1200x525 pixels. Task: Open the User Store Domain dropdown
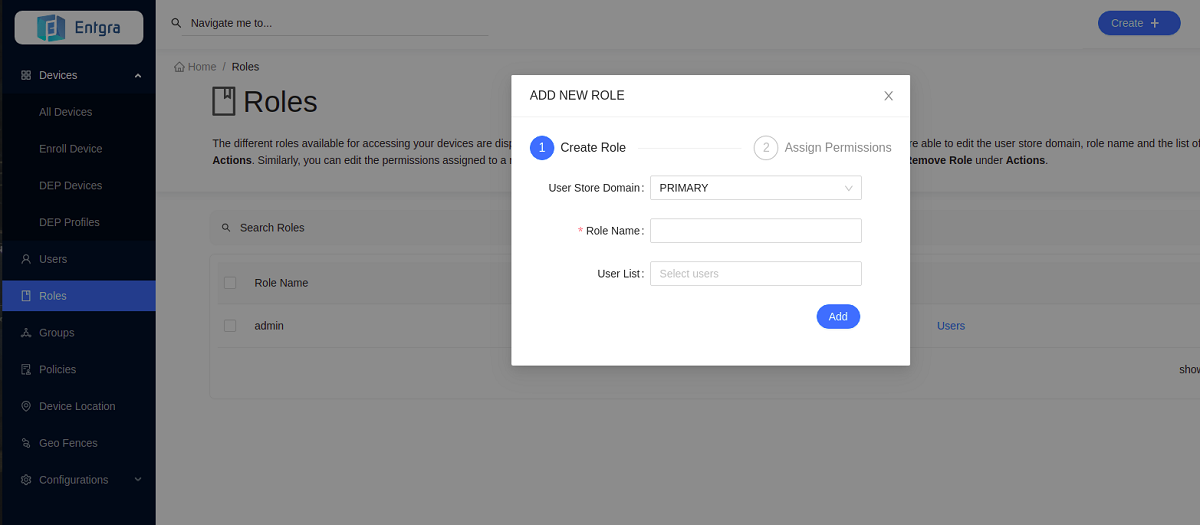tap(755, 188)
